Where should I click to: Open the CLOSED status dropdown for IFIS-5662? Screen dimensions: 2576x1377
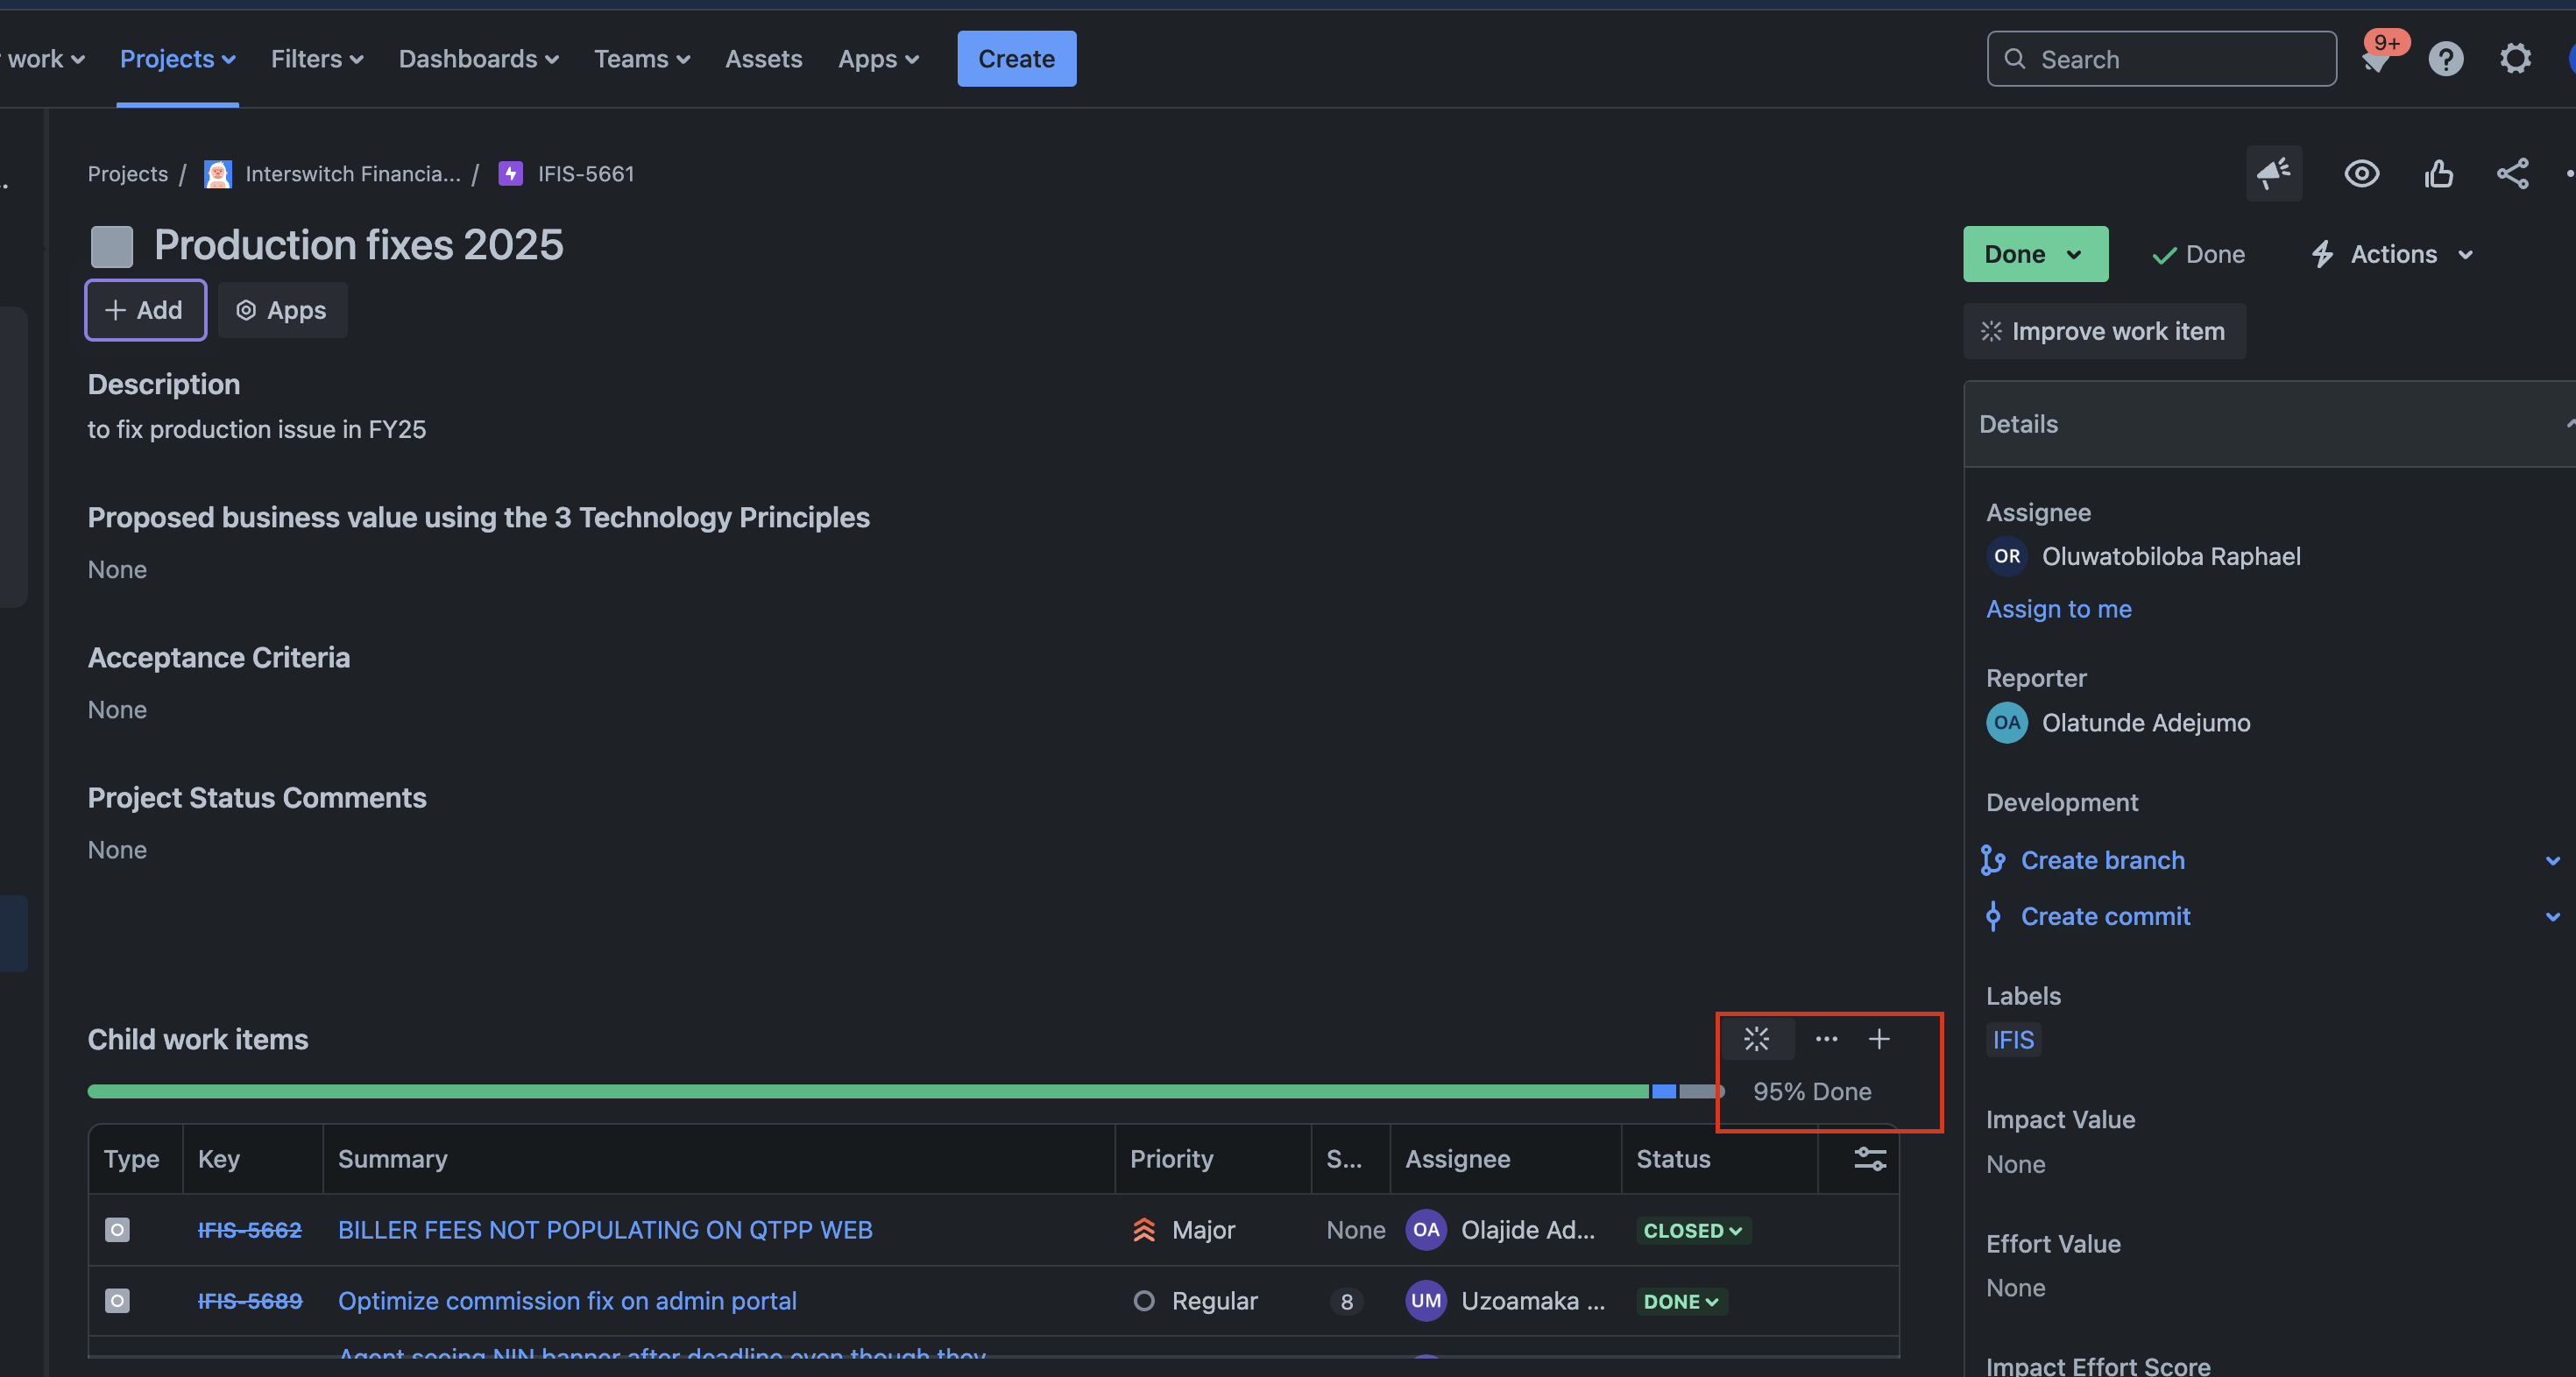tap(1692, 1230)
